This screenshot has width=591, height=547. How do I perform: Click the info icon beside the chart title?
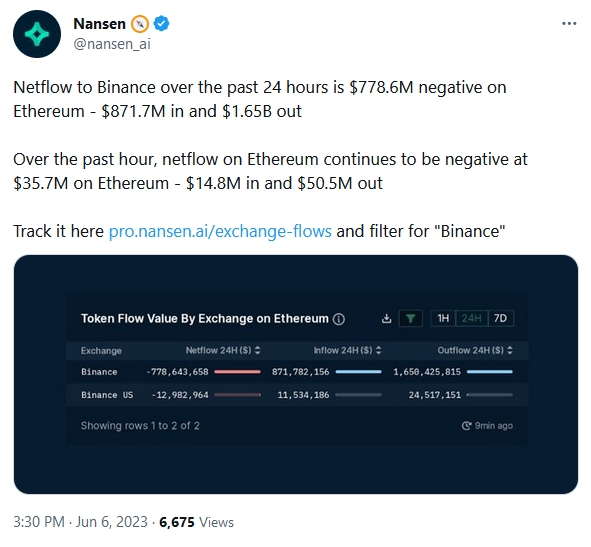tap(339, 319)
